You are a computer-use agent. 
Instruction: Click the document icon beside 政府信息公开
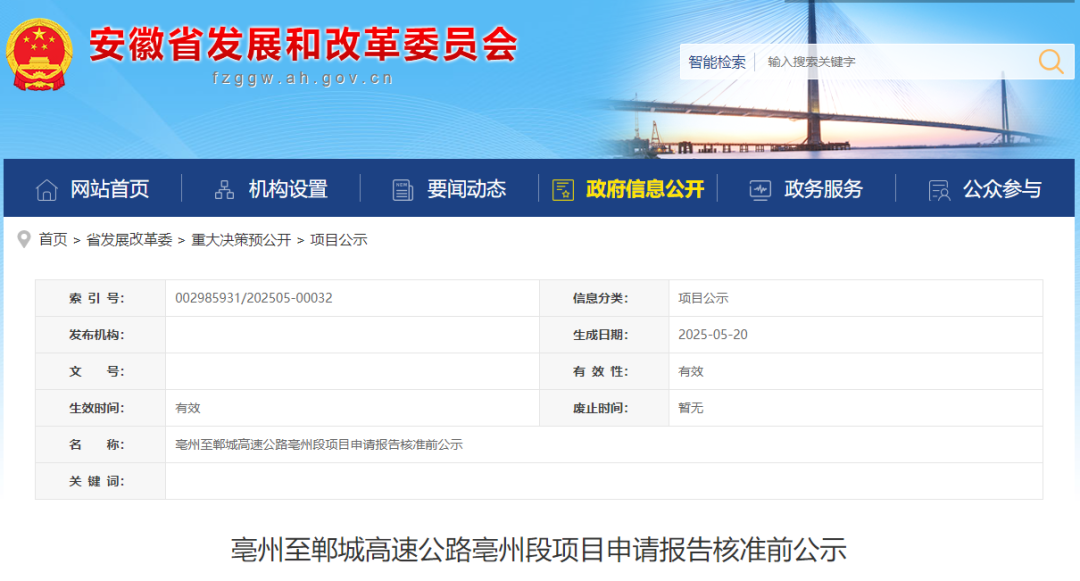pyautogui.click(x=563, y=189)
